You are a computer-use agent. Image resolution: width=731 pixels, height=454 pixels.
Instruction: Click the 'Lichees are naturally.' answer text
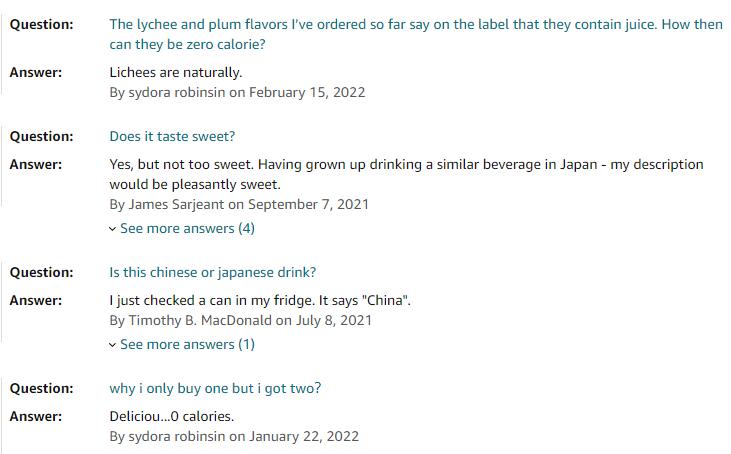176,72
